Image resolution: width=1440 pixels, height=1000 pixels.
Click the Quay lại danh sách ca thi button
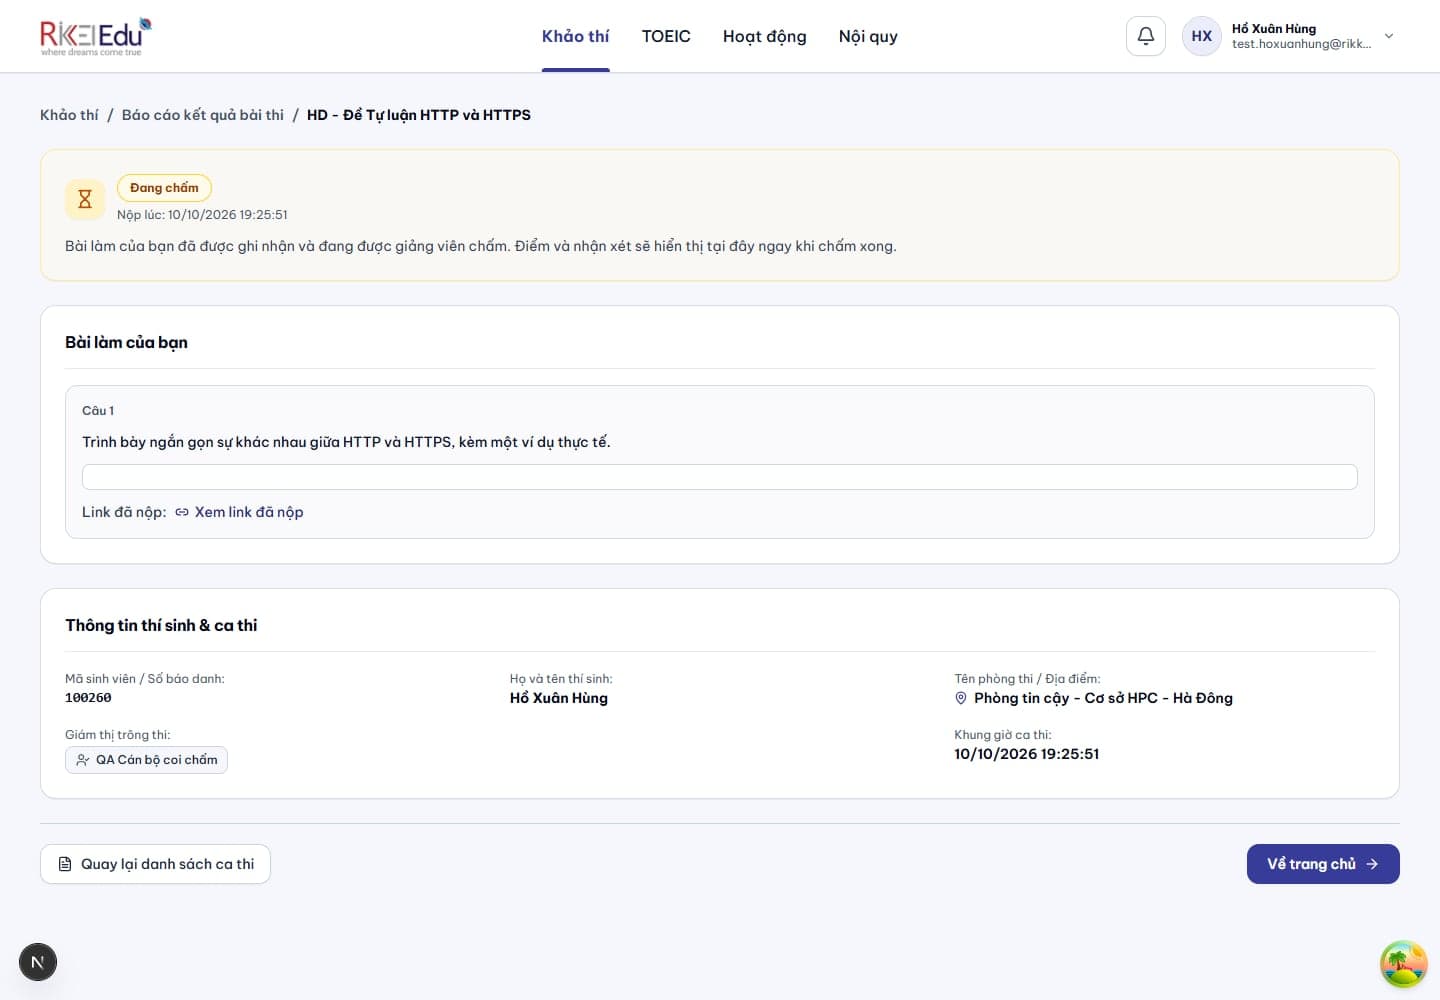click(x=155, y=864)
